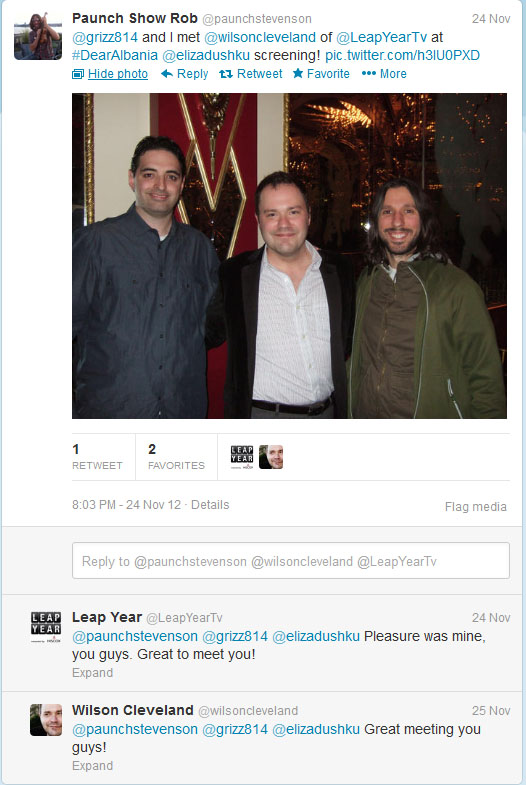The height and width of the screenshot is (785, 526).
Task: Click the attached photo of three men
Action: click(289, 256)
